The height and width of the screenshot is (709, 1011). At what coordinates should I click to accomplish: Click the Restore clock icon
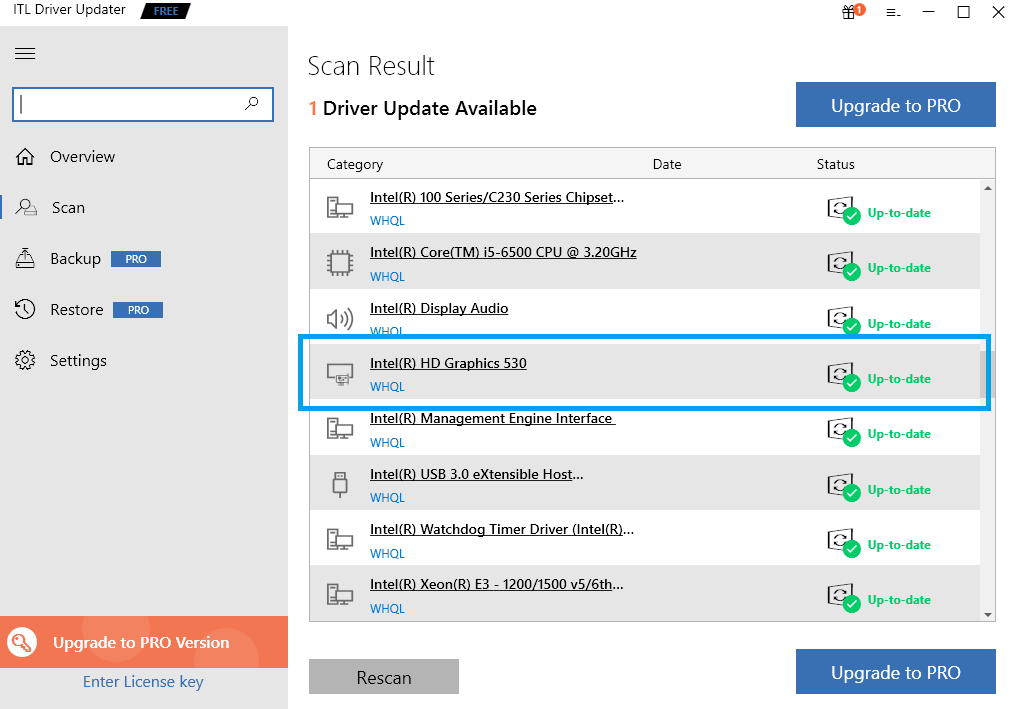click(x=25, y=309)
